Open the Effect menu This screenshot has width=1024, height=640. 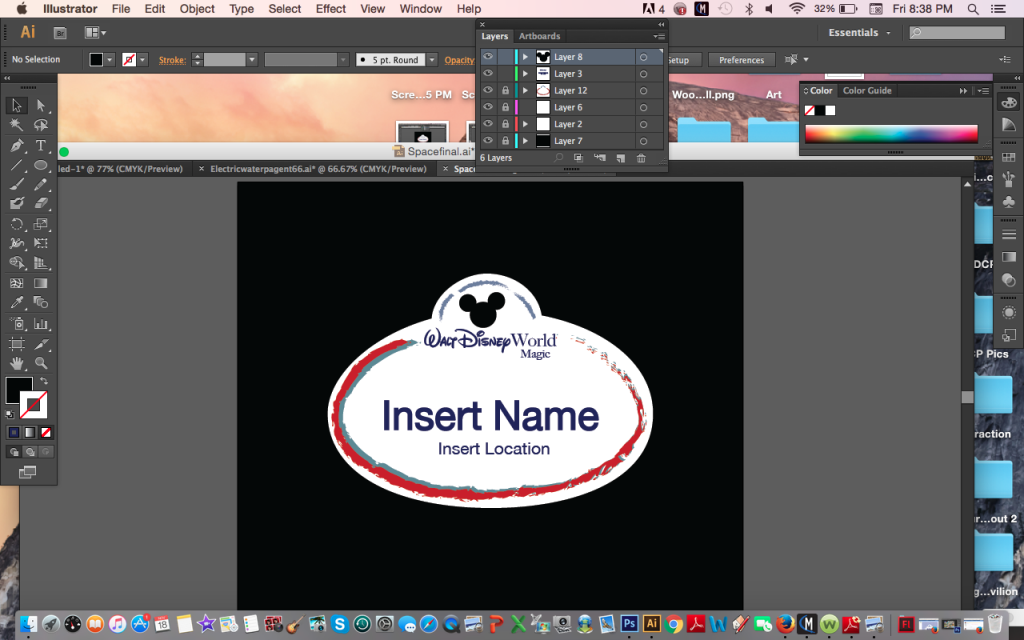pyautogui.click(x=330, y=9)
